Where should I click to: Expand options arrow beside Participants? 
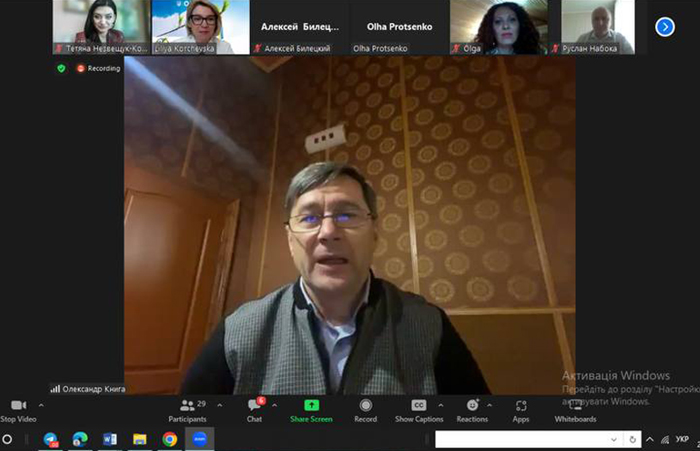click(220, 405)
